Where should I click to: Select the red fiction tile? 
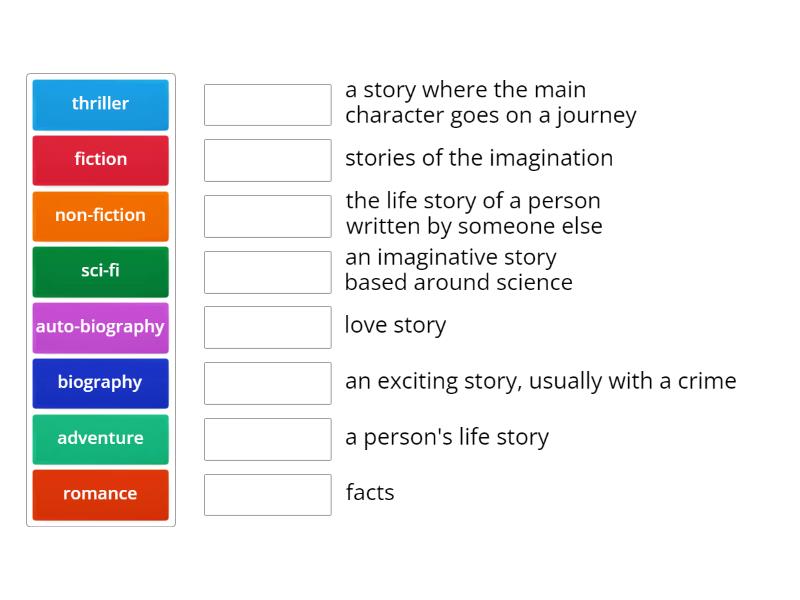[100, 160]
